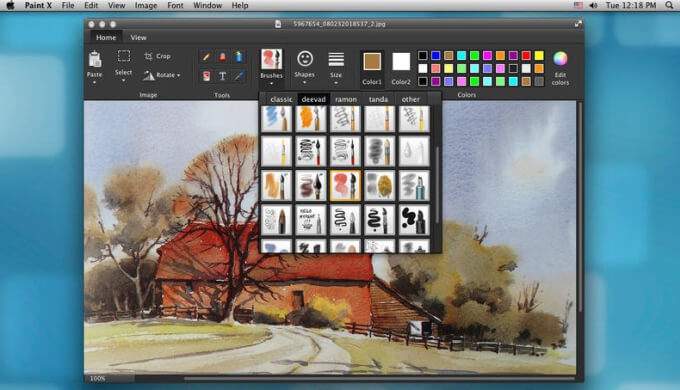This screenshot has width=680, height=390.
Task: Open the View menu in the menu bar
Action: click(116, 6)
